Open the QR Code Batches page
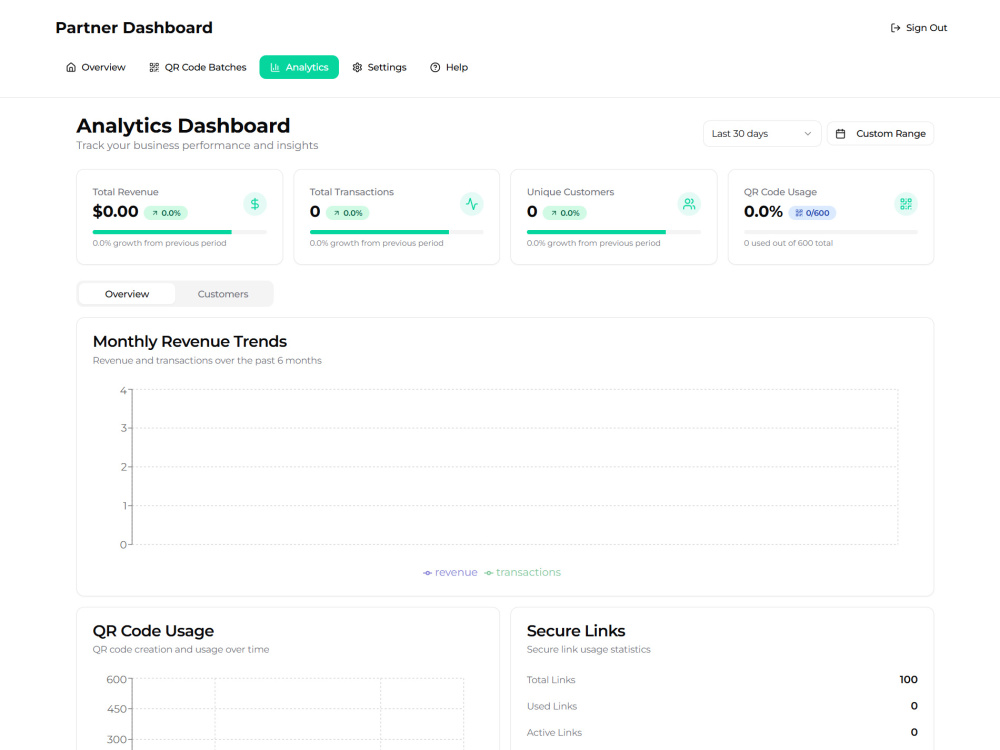 click(198, 68)
